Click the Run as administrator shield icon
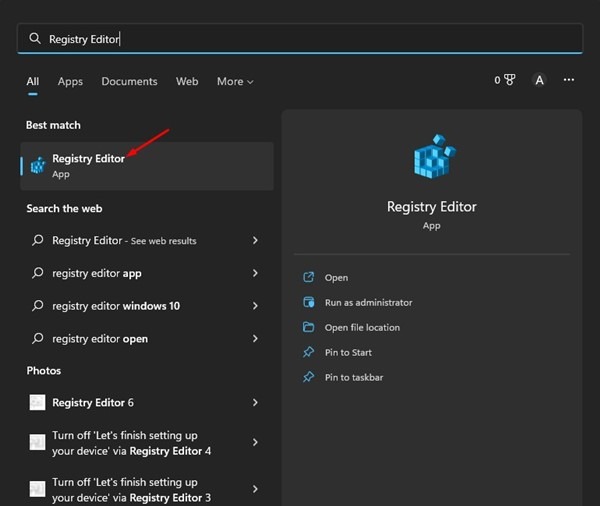The image size is (600, 506). coord(309,302)
